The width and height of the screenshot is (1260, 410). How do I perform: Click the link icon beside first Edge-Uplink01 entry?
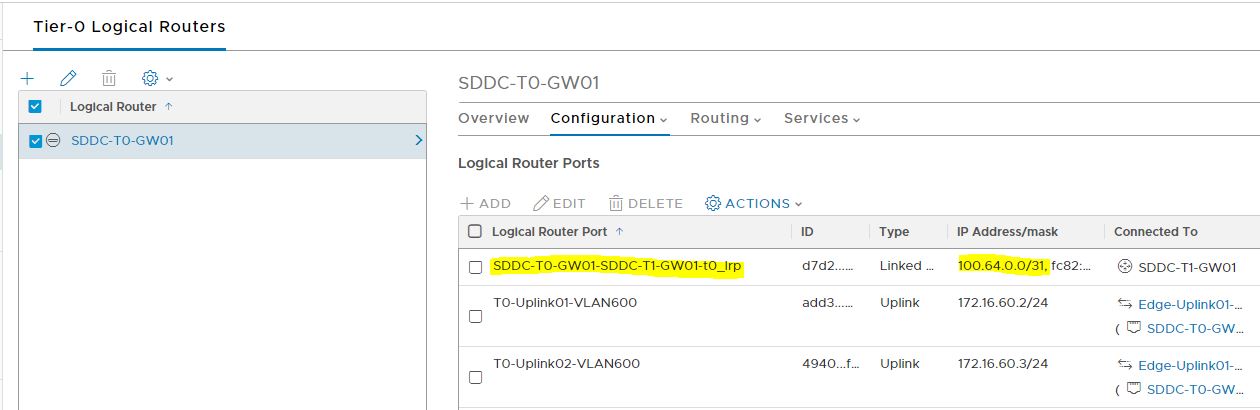(x=1124, y=303)
